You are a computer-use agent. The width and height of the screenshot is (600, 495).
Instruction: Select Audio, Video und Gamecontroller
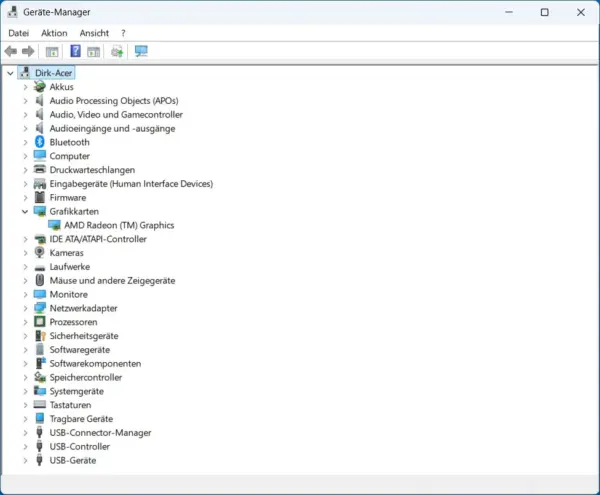116,114
